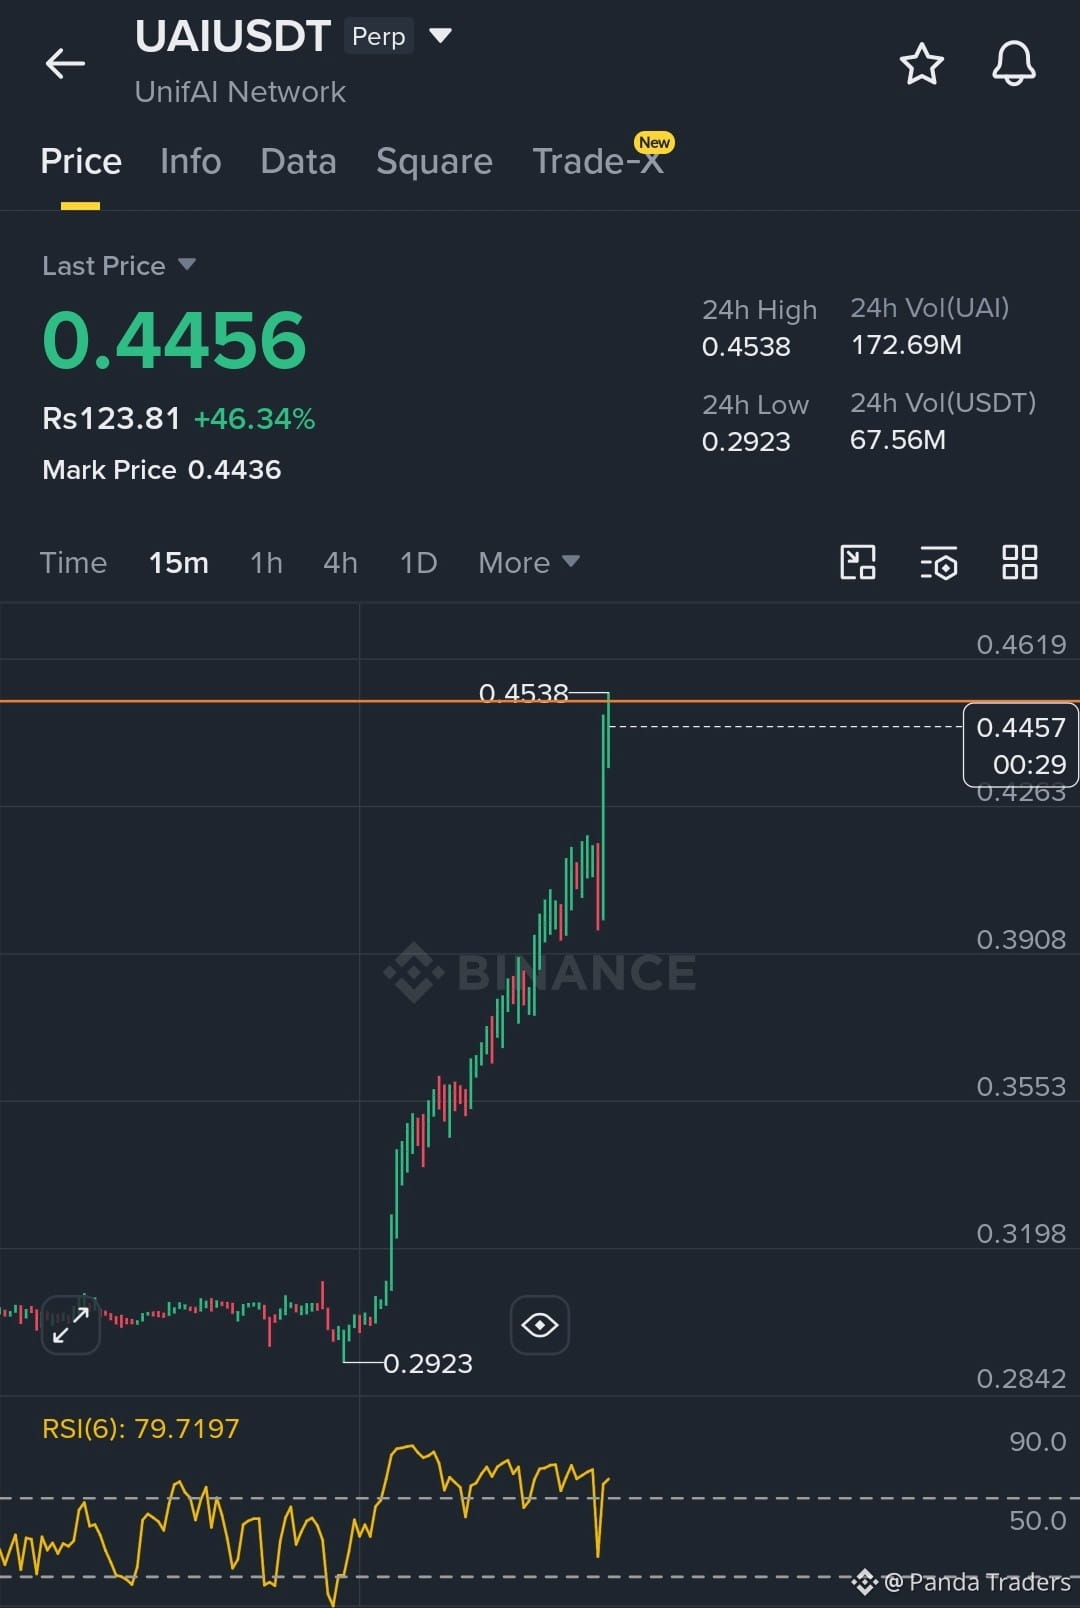The height and width of the screenshot is (1608, 1080).
Task: Add UAIUSDT to favorites with star icon
Action: [921, 65]
